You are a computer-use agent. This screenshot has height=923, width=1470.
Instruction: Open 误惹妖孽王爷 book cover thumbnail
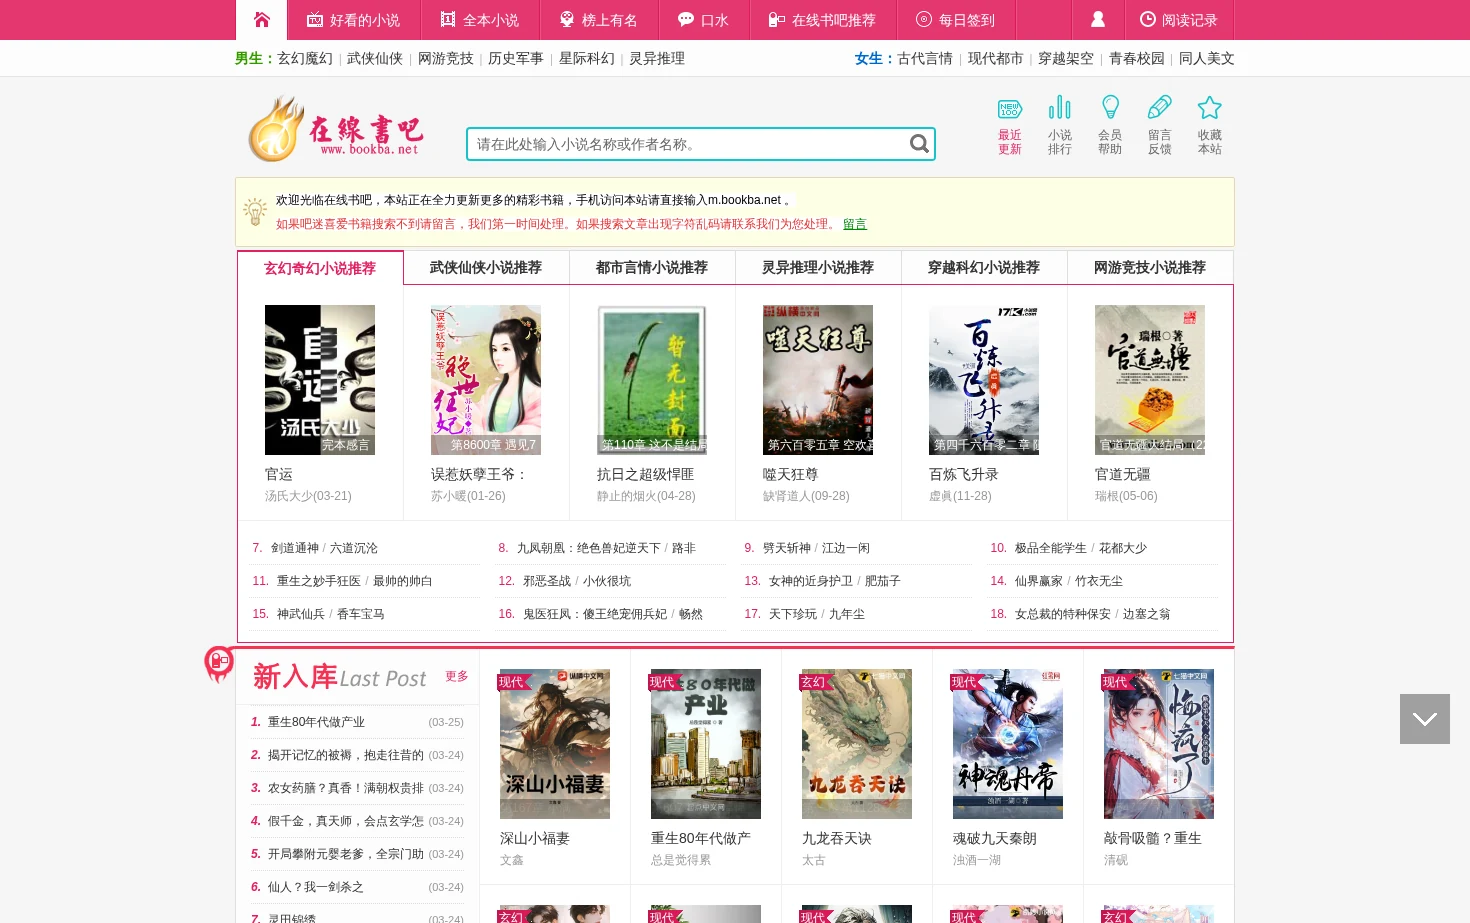click(x=486, y=380)
